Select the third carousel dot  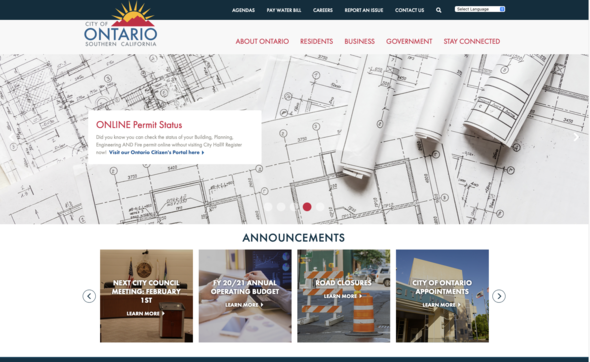click(x=294, y=207)
